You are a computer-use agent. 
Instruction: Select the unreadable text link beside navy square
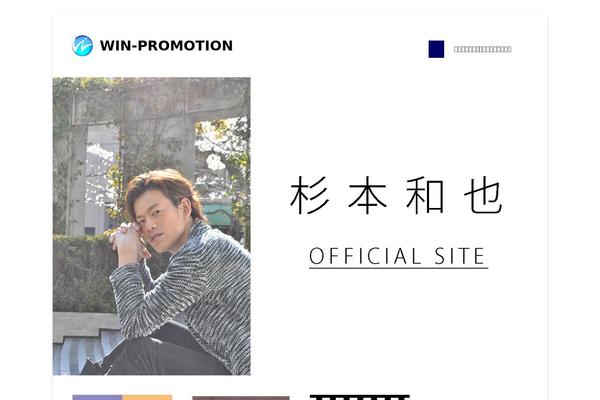coord(483,49)
